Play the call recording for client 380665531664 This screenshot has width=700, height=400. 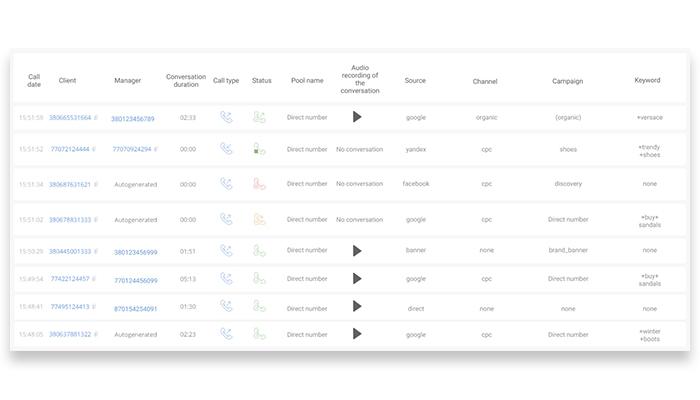(x=357, y=117)
